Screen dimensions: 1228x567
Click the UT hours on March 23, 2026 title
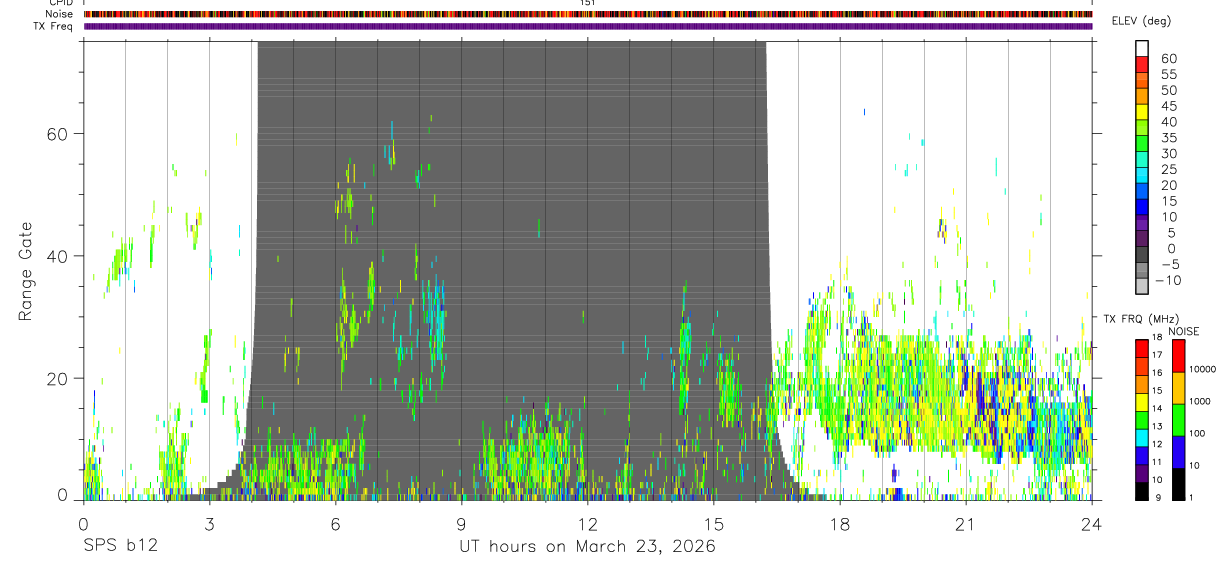(588, 548)
